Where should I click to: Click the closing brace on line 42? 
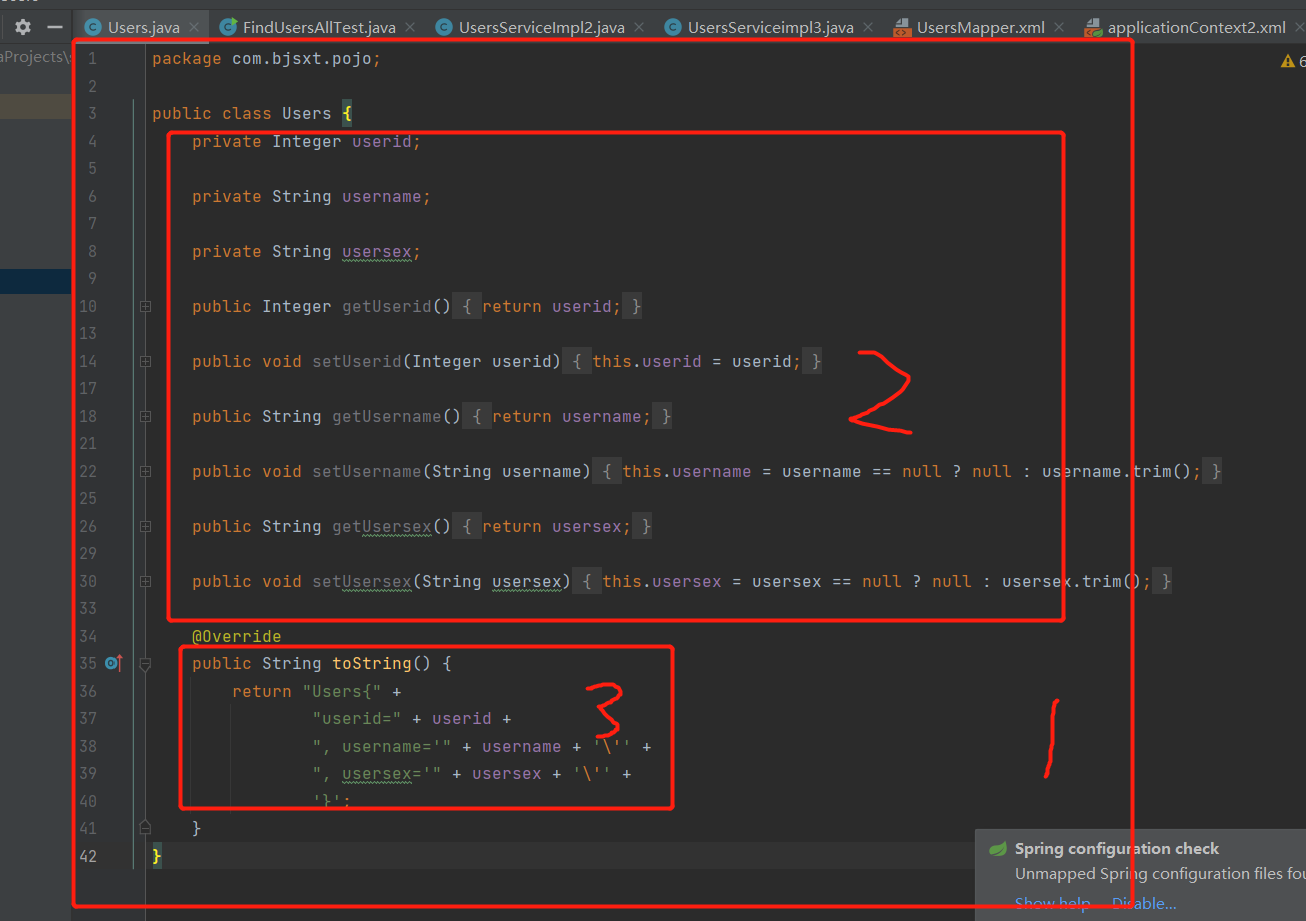156,856
